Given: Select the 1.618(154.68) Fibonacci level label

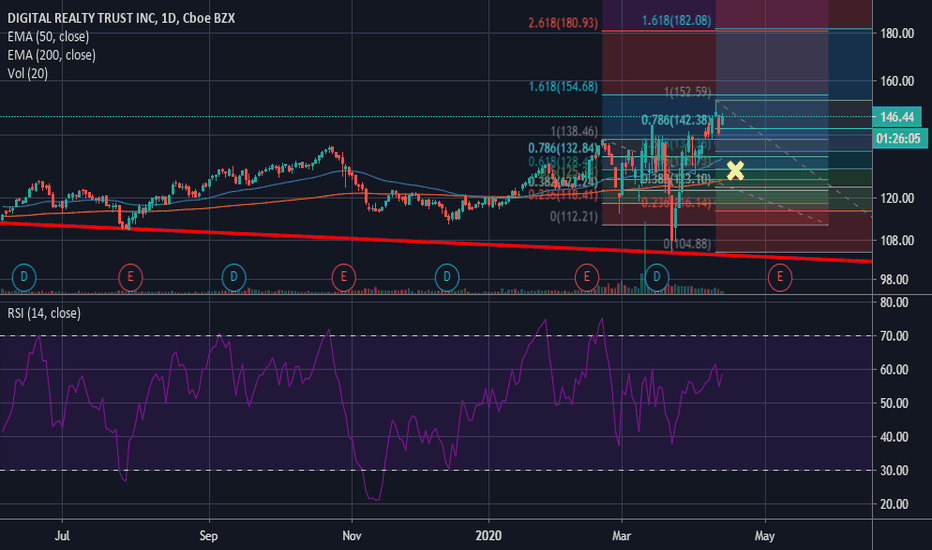Looking at the screenshot, I should coord(563,87).
